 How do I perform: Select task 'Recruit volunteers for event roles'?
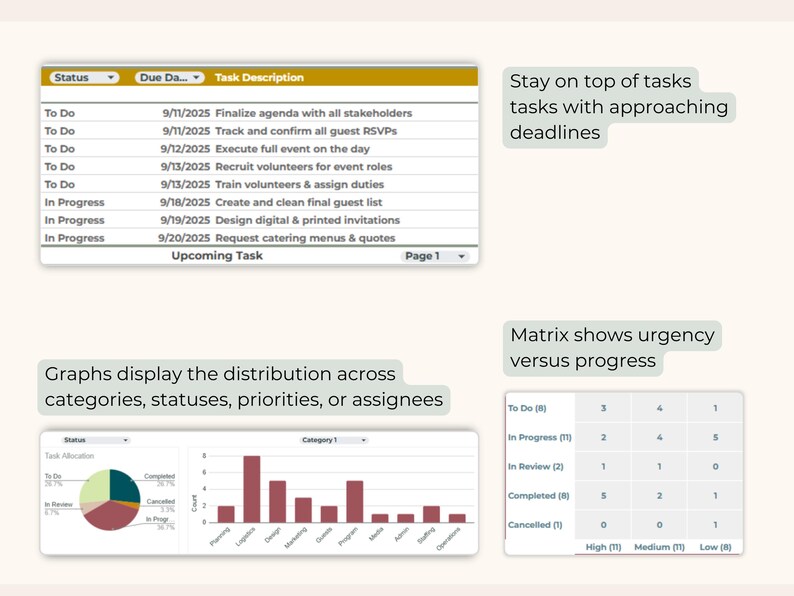[x=303, y=167]
